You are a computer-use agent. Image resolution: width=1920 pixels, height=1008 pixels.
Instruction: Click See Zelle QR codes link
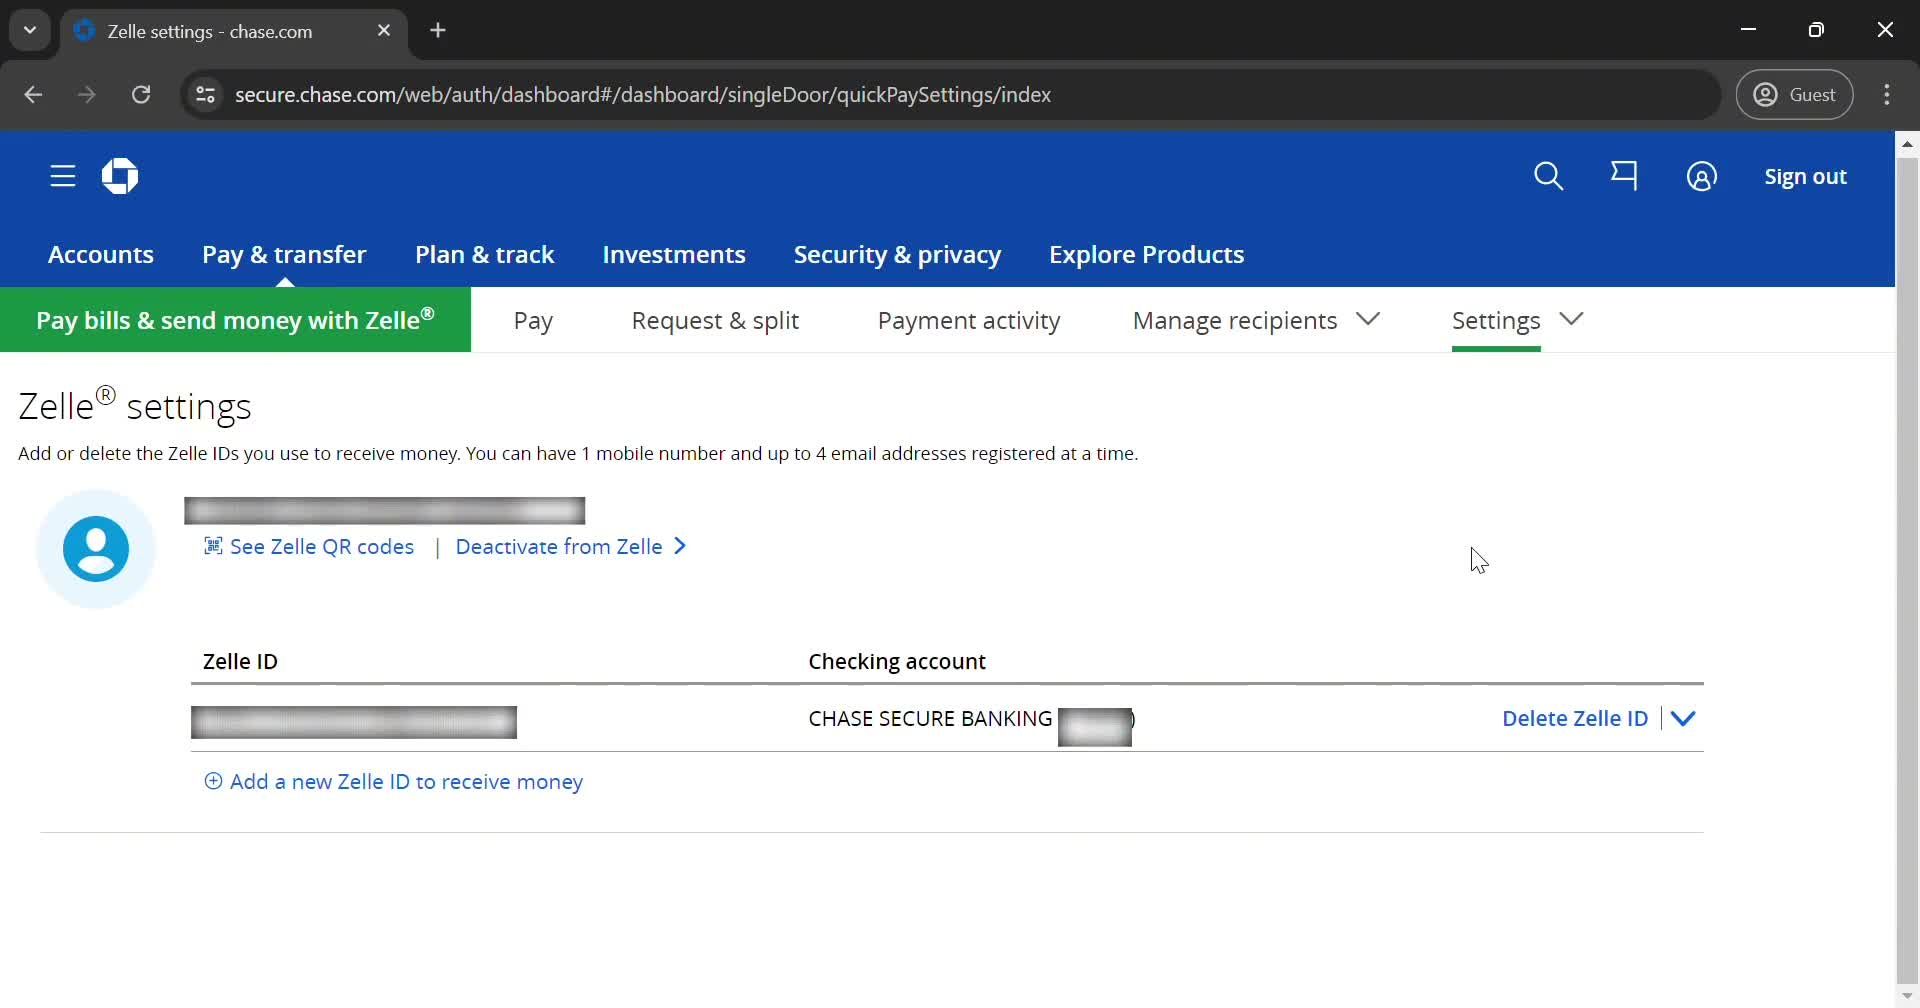(x=321, y=546)
